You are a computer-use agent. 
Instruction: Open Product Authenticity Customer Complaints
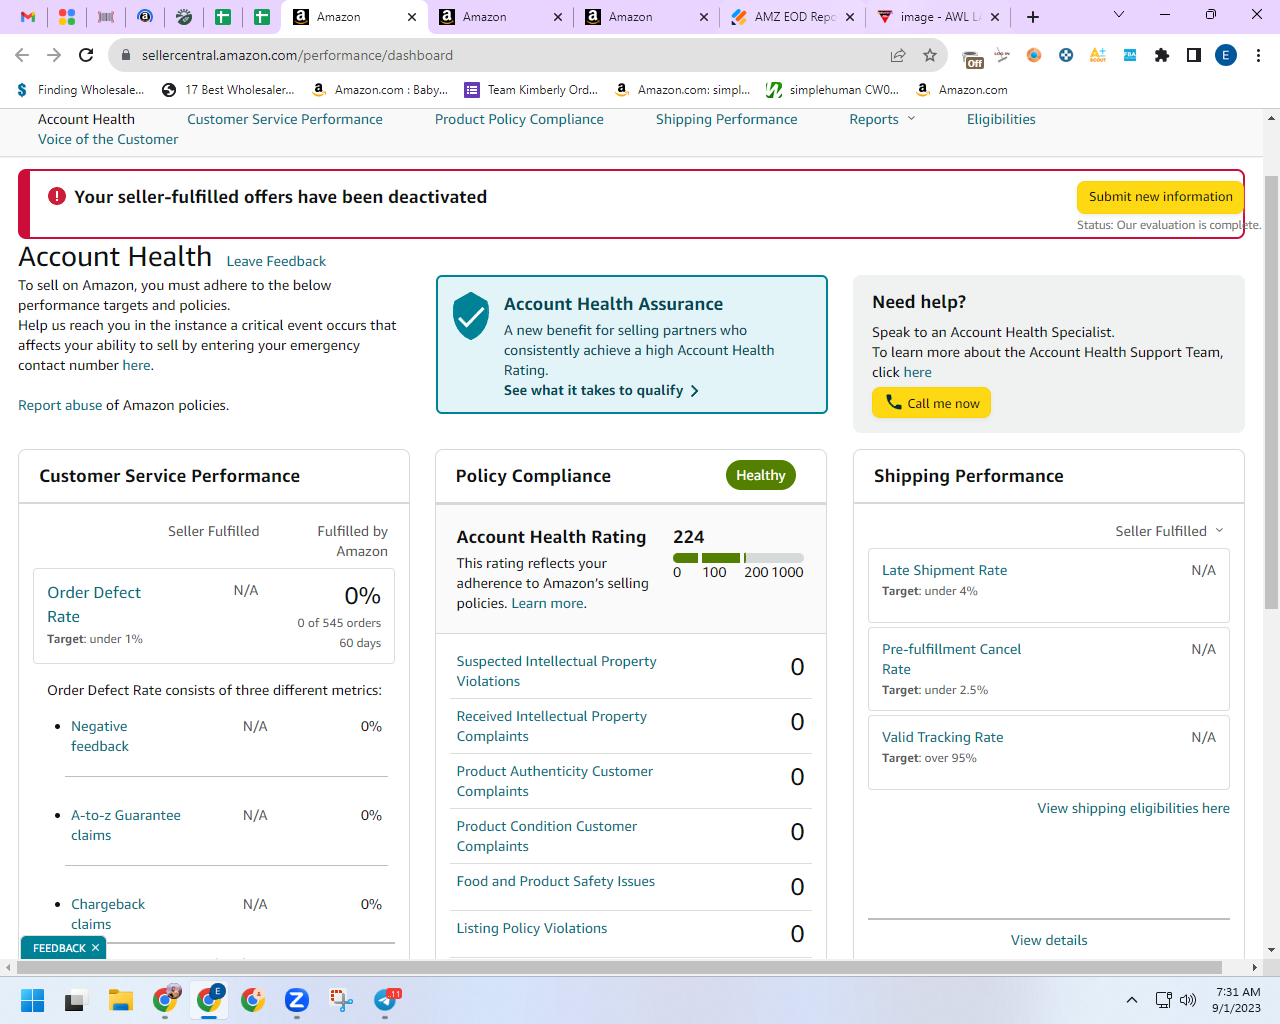point(555,781)
